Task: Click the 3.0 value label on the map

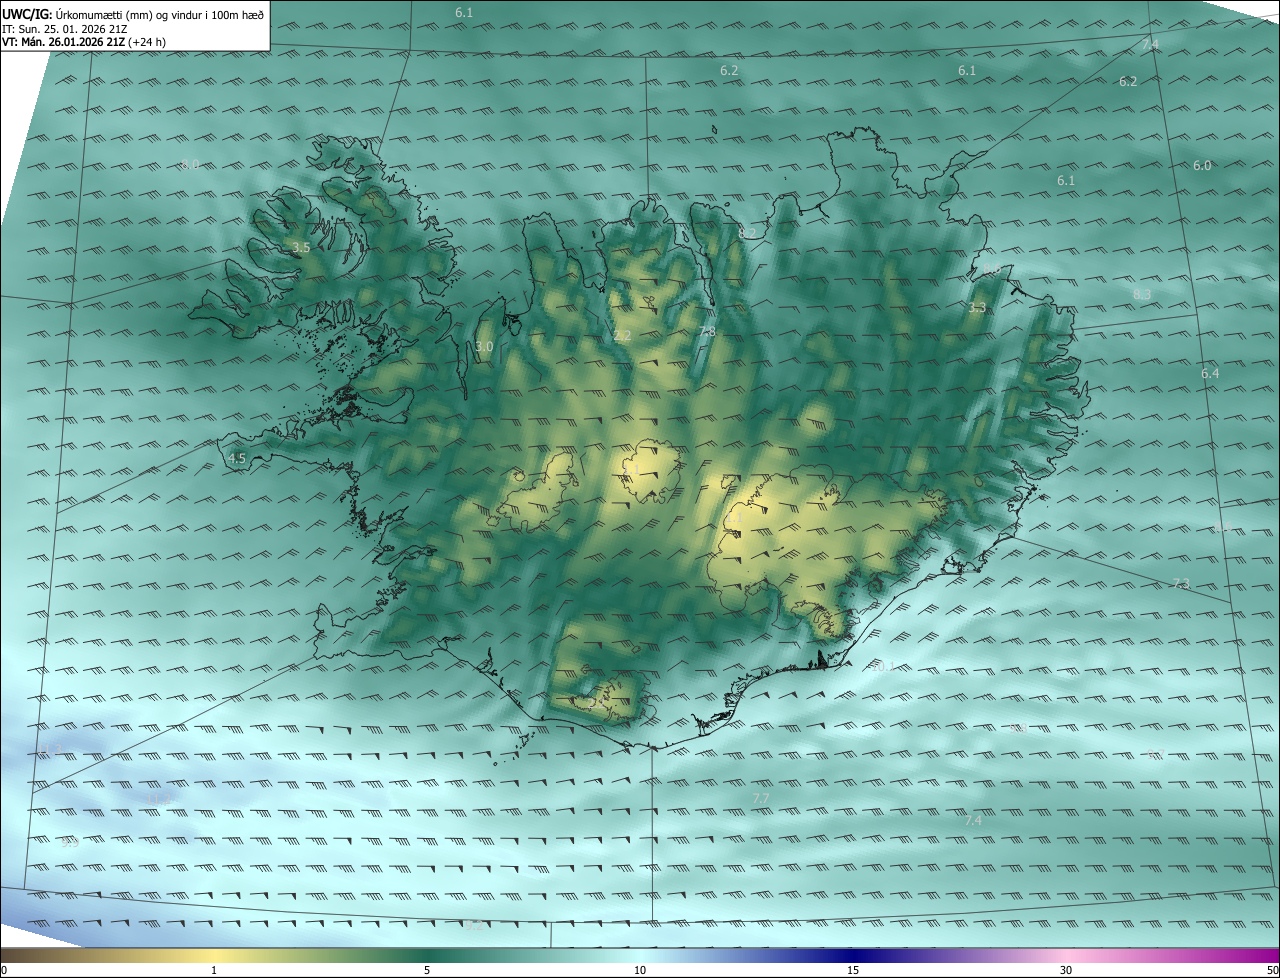Action: point(484,347)
